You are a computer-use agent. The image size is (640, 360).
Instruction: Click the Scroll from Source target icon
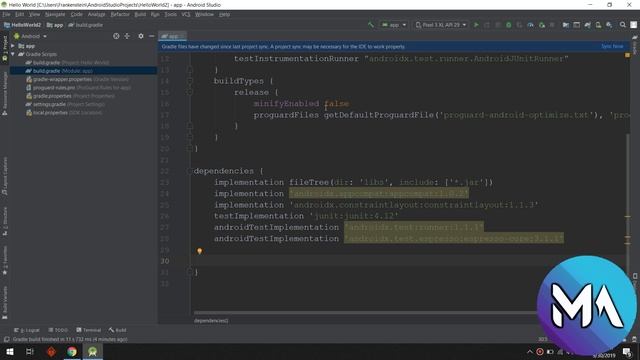pyautogui.click(x=116, y=36)
